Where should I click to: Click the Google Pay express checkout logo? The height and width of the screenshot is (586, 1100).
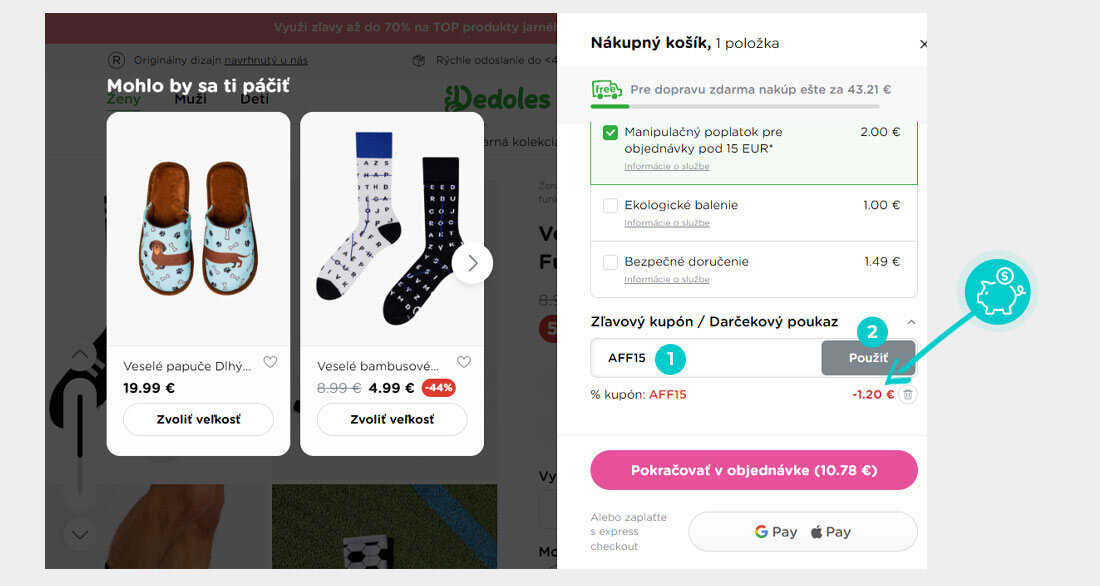pyautogui.click(x=775, y=532)
